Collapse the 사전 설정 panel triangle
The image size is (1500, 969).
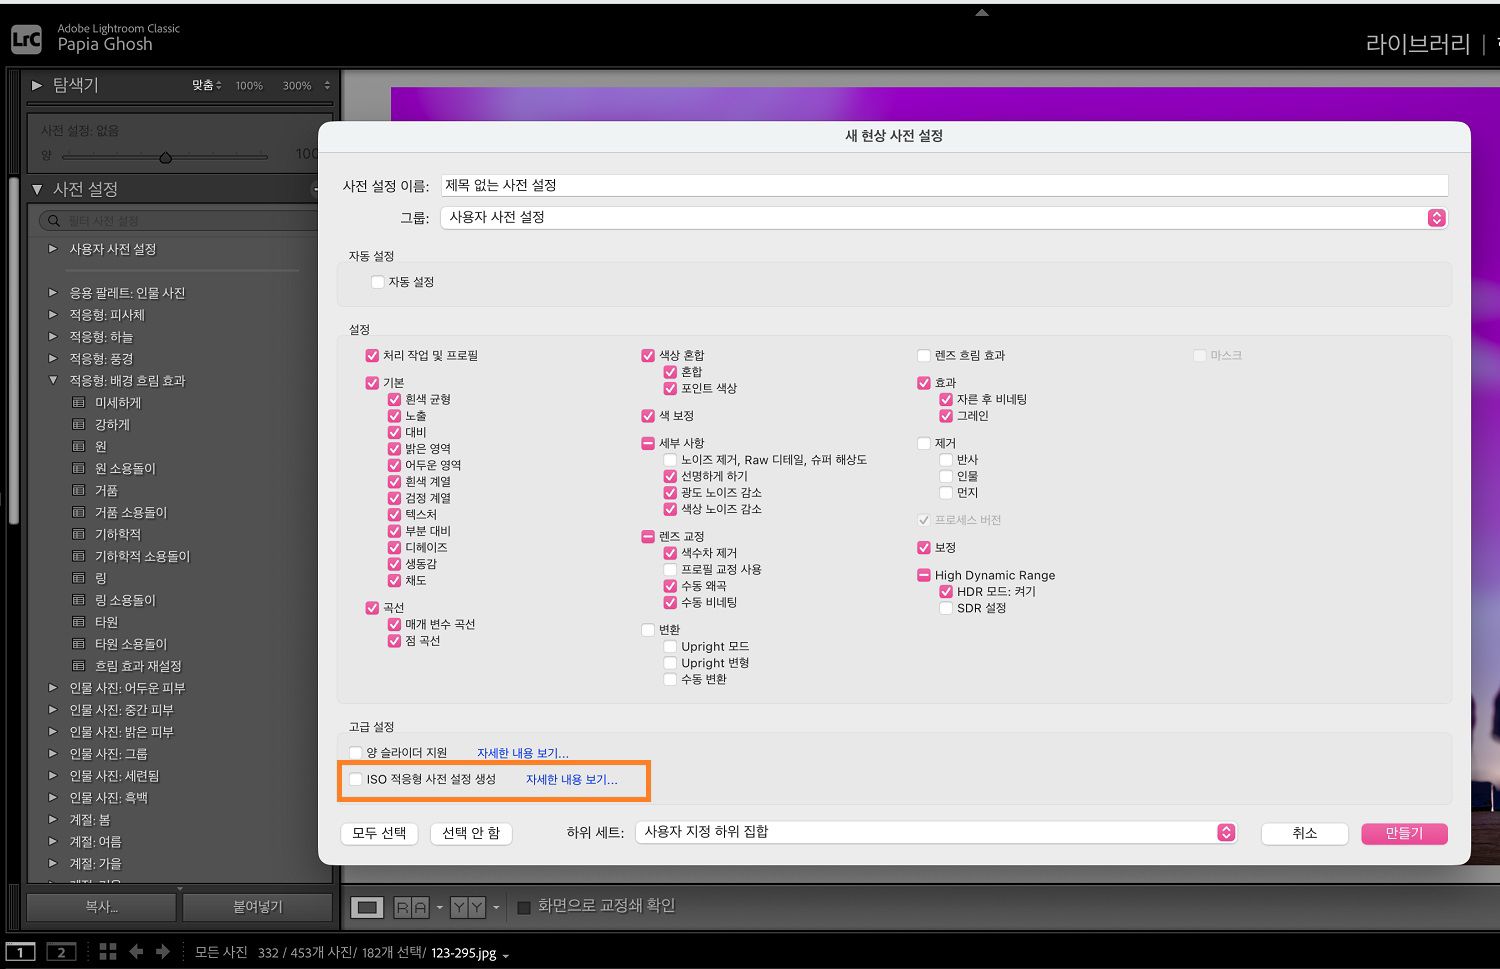pyautogui.click(x=37, y=189)
